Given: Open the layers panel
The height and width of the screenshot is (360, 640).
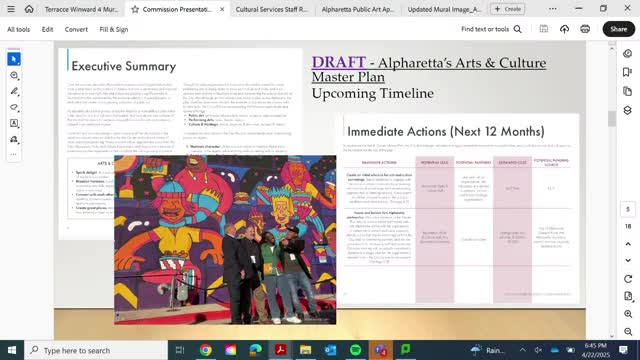Looking at the screenshot, I should coord(628,110).
